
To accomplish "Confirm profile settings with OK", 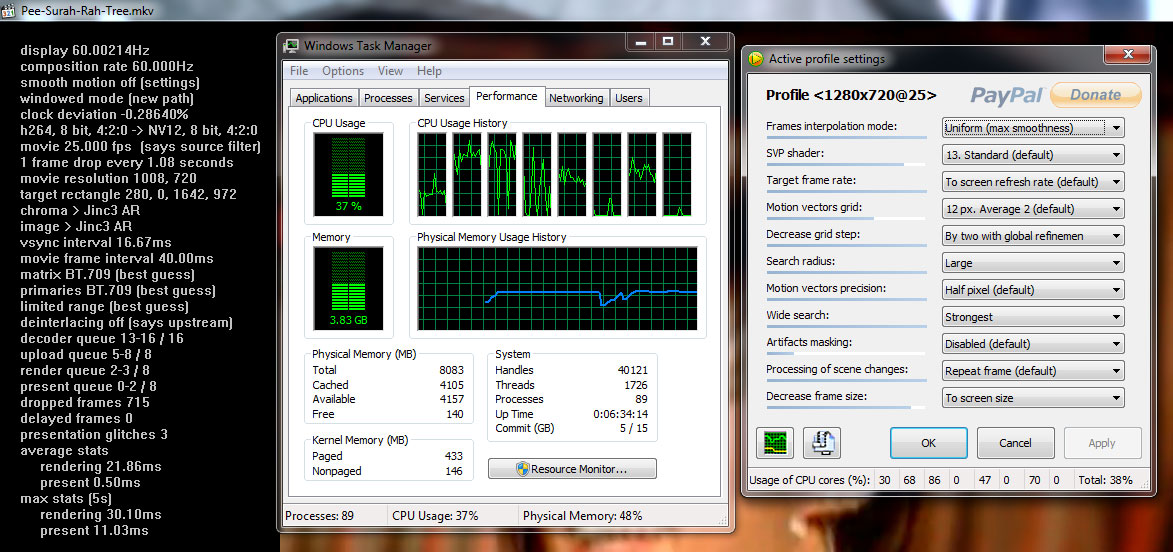I will click(928, 443).
